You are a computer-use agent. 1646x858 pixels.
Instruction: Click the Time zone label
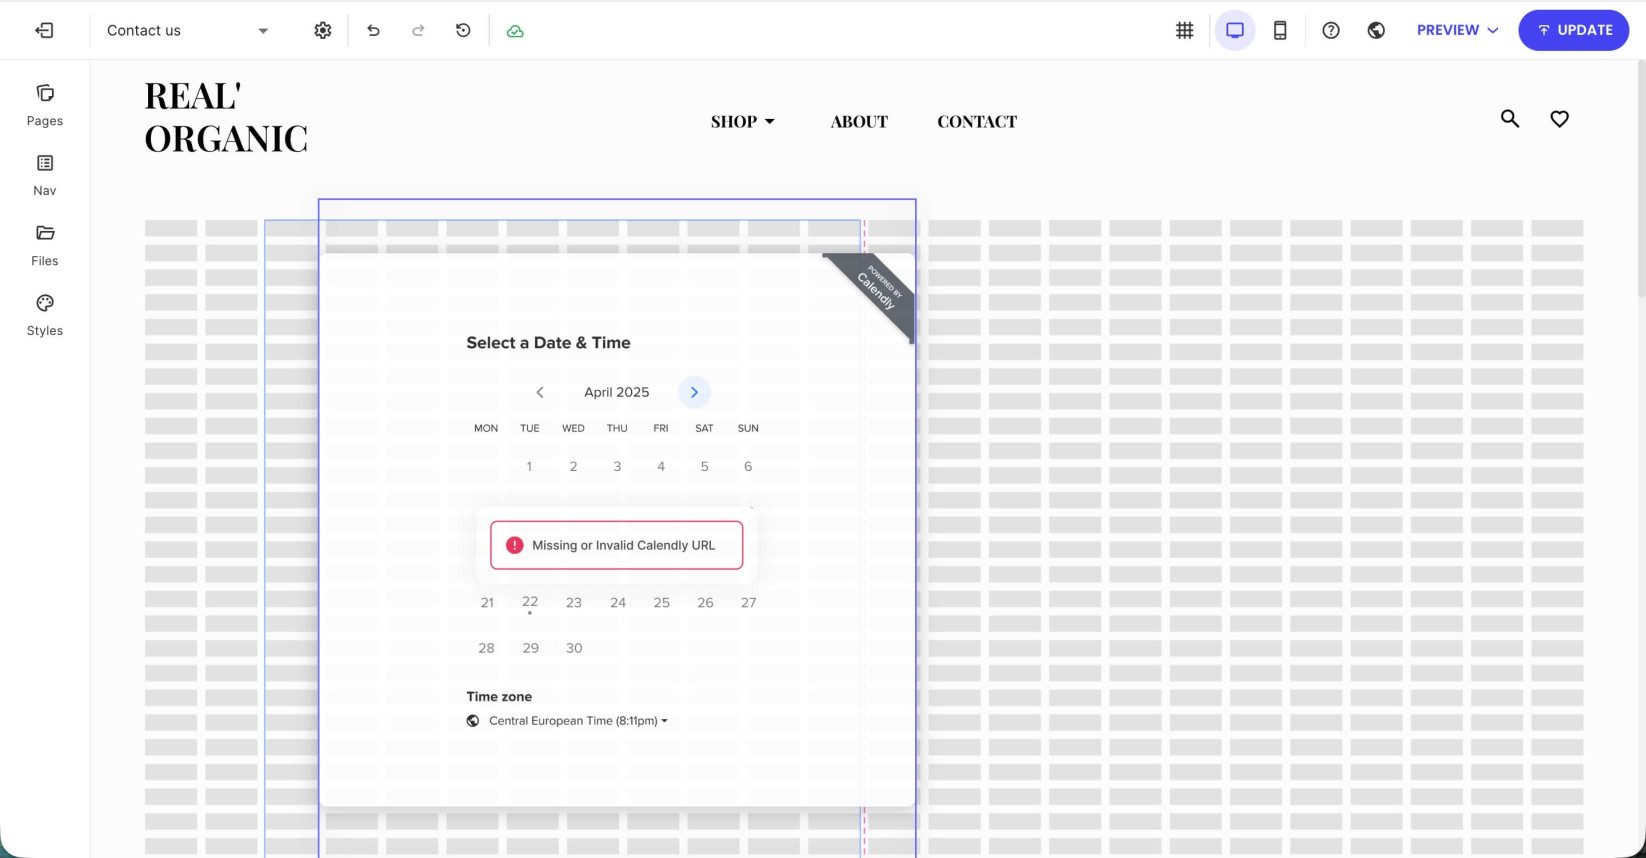pos(499,696)
